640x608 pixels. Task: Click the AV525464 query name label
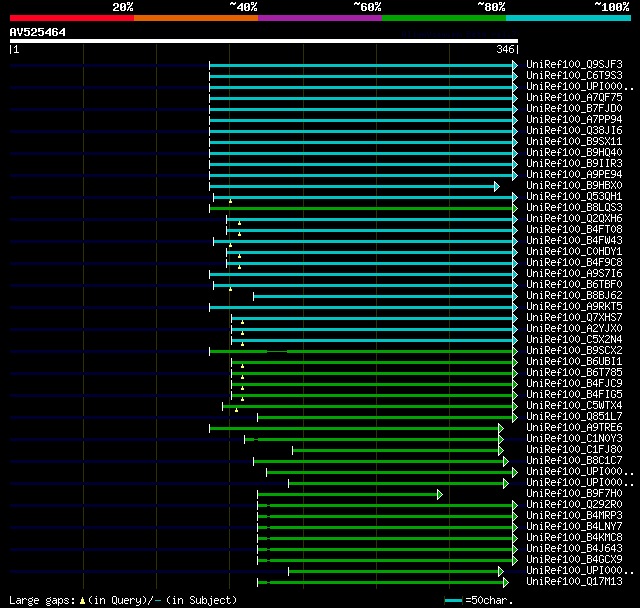38,32
